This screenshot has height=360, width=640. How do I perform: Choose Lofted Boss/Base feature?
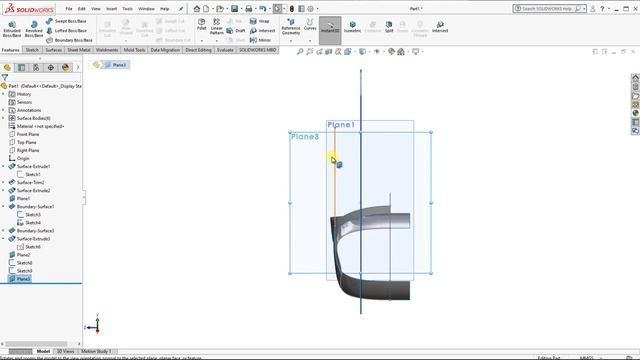[66, 31]
